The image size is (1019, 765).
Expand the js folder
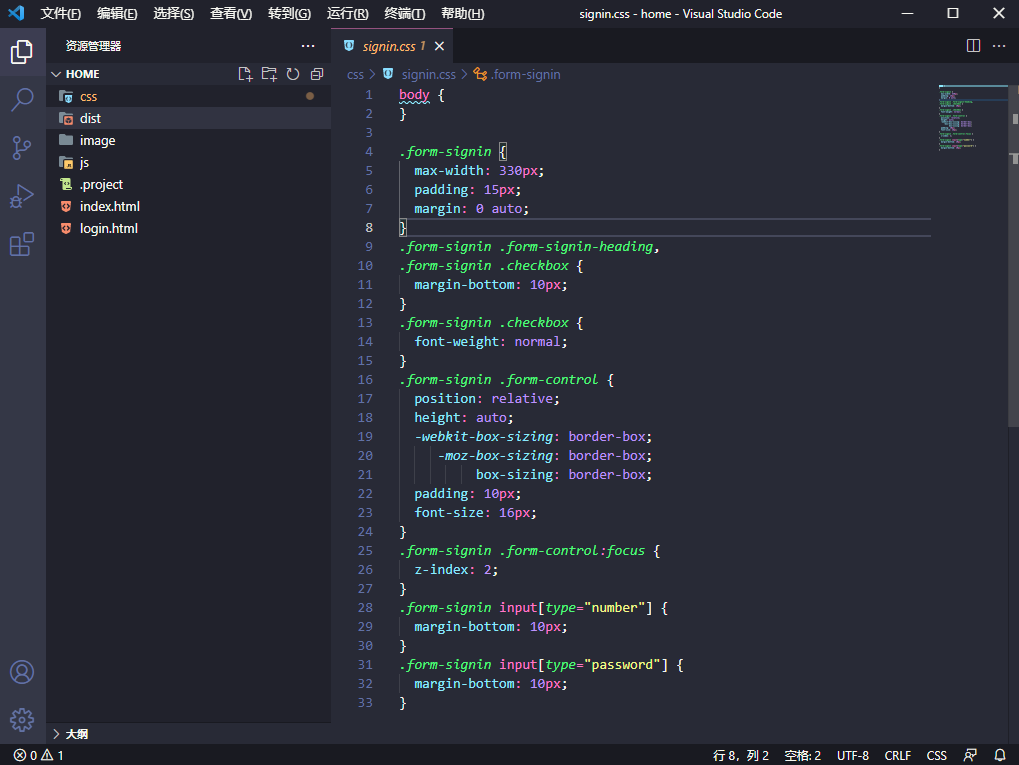pyautogui.click(x=188, y=162)
